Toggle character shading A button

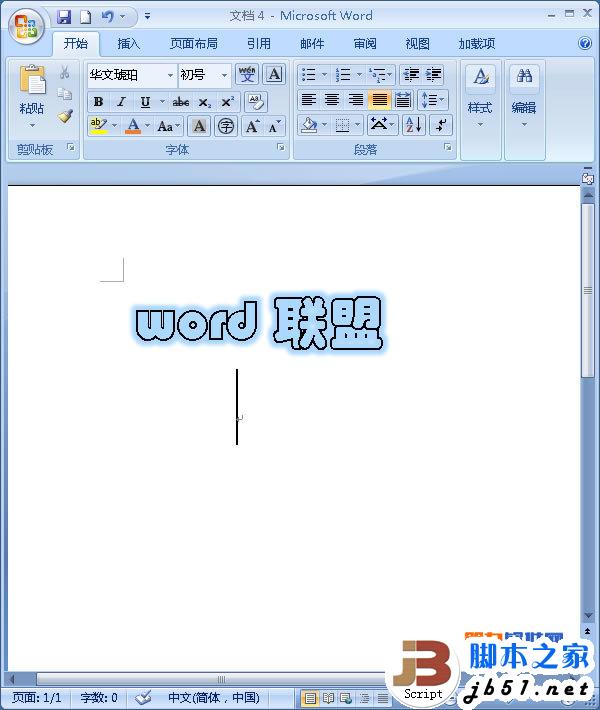(x=199, y=126)
